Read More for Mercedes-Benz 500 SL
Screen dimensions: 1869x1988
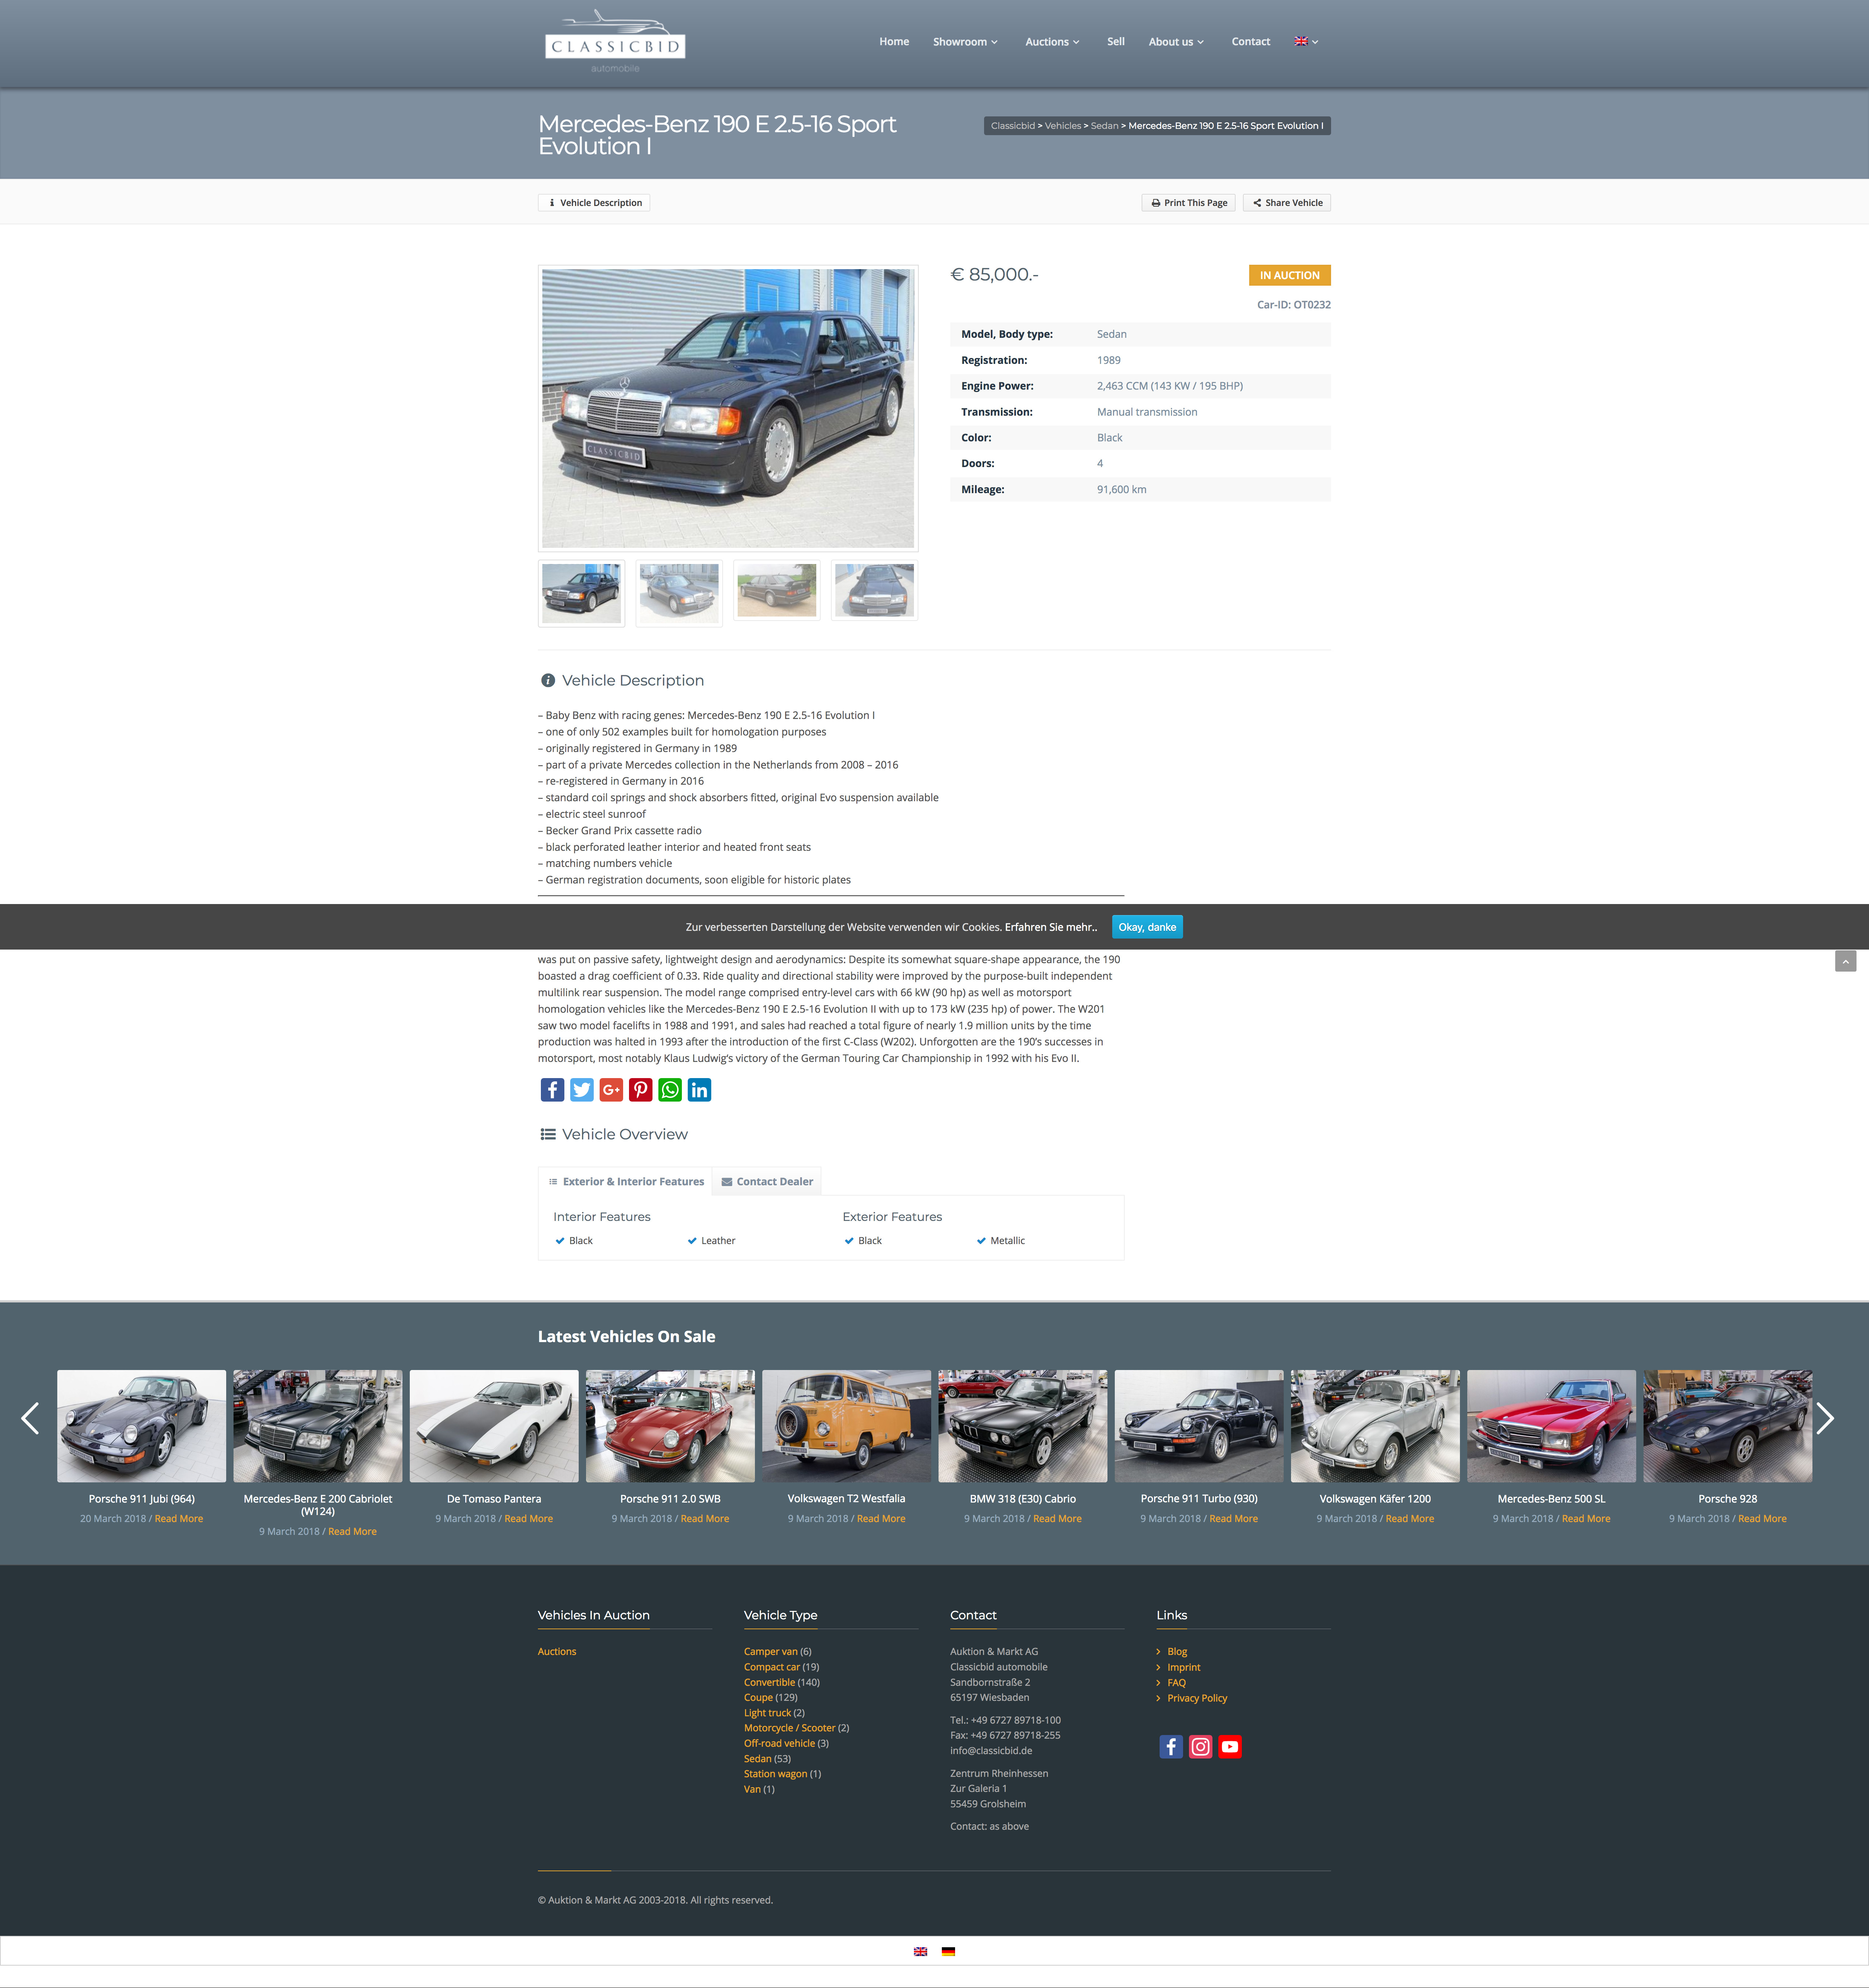1586,1519
